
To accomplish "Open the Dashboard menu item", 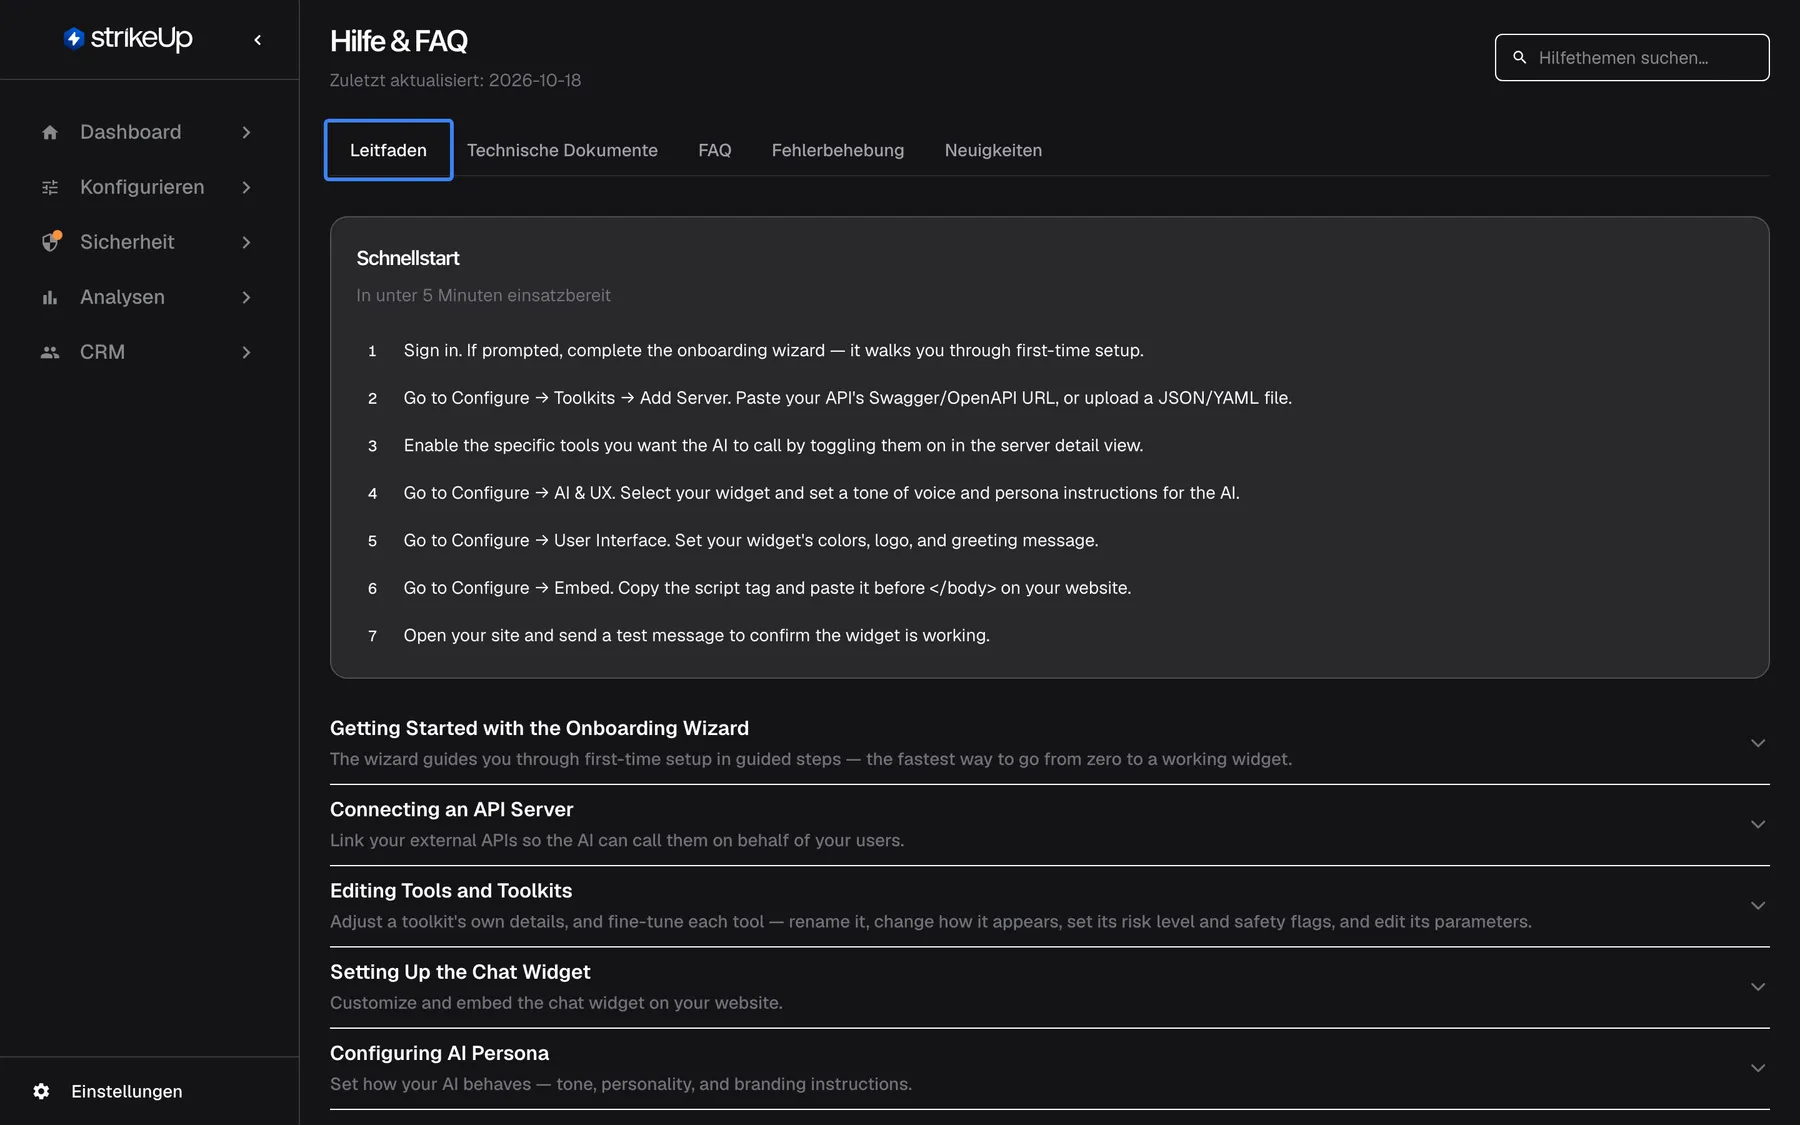I will 148,132.
